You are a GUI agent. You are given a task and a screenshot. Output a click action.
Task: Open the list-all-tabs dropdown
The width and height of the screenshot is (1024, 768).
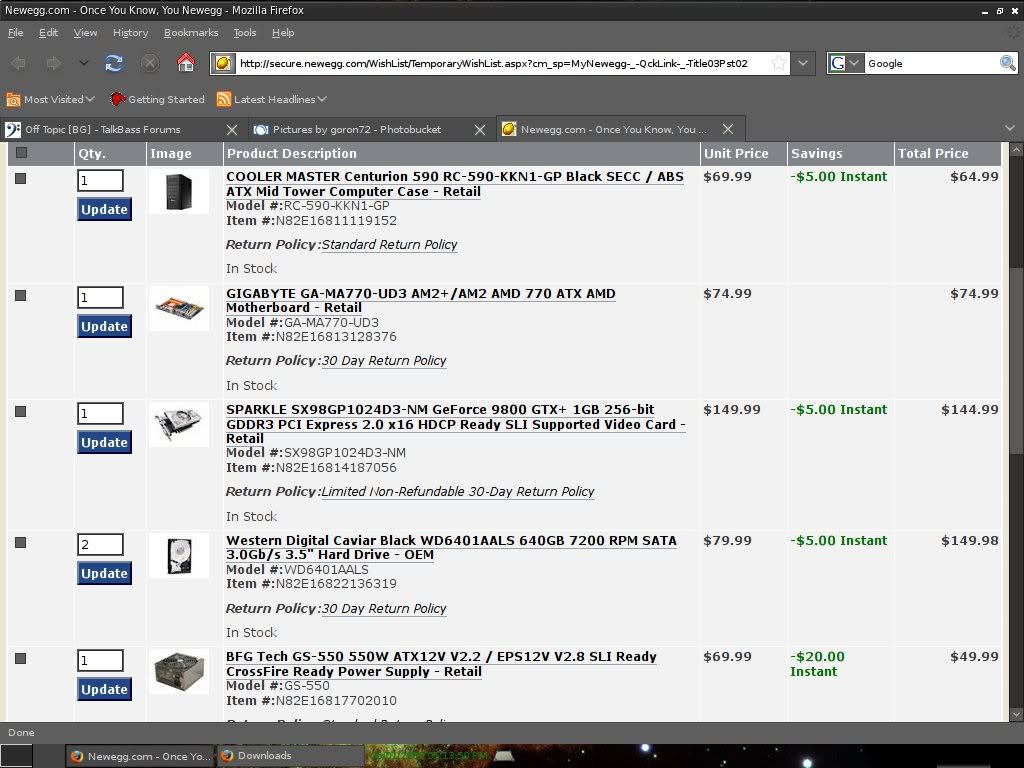1010,129
